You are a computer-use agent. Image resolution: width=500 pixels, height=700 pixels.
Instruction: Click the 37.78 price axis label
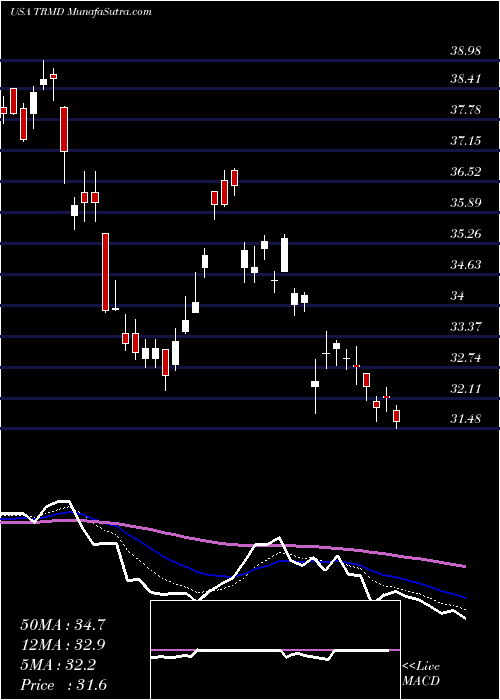click(466, 110)
